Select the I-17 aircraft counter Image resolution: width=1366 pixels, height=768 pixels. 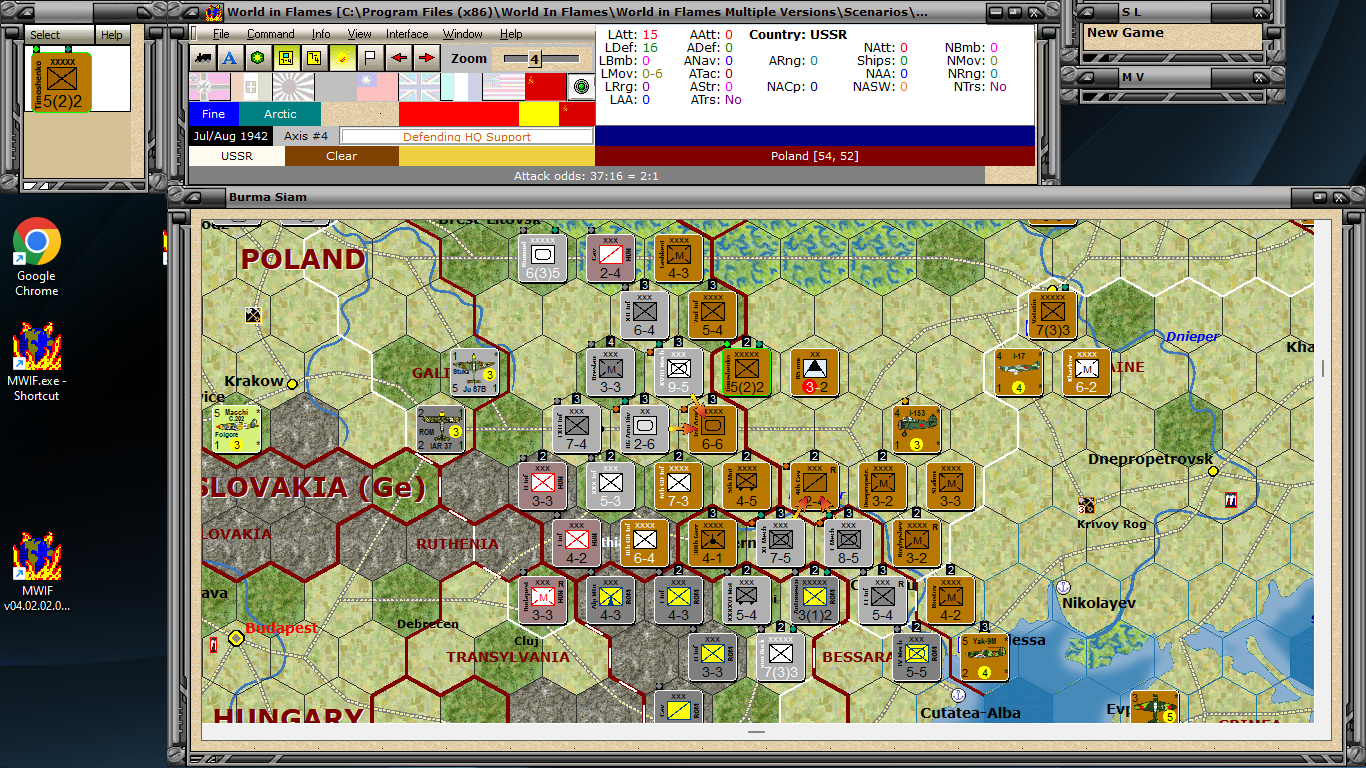(1019, 372)
